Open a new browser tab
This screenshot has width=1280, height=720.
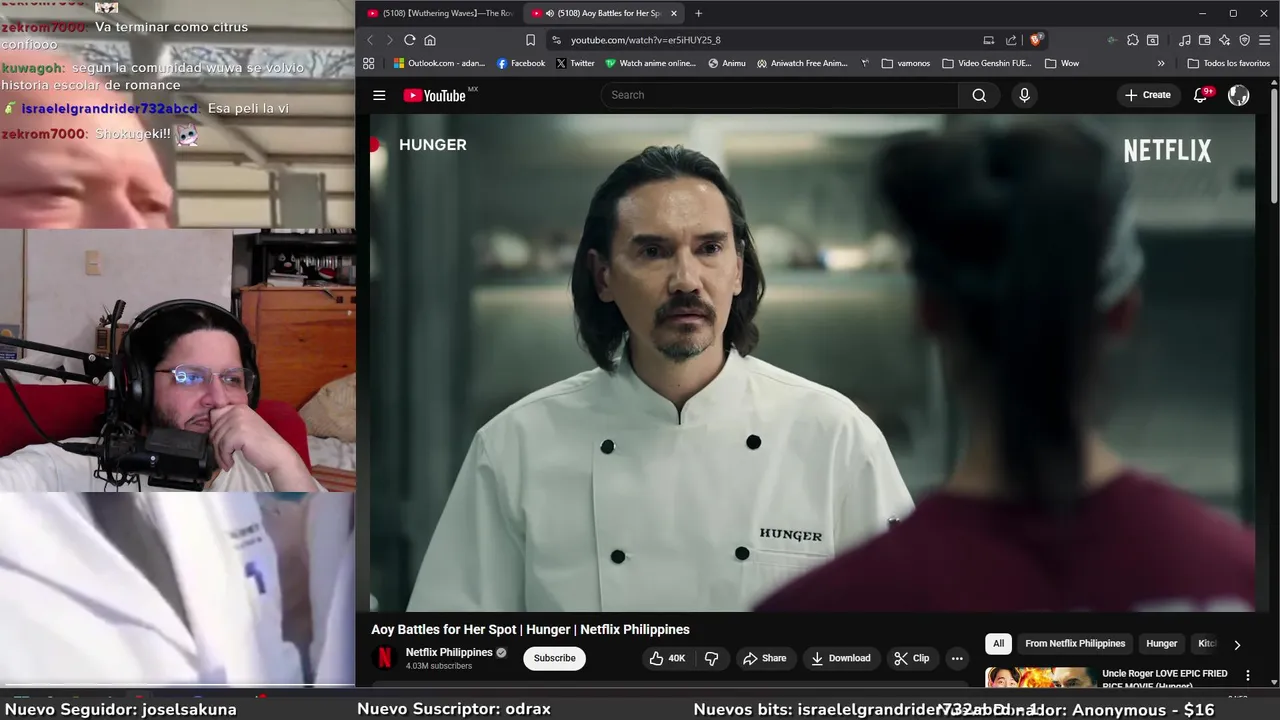point(698,13)
